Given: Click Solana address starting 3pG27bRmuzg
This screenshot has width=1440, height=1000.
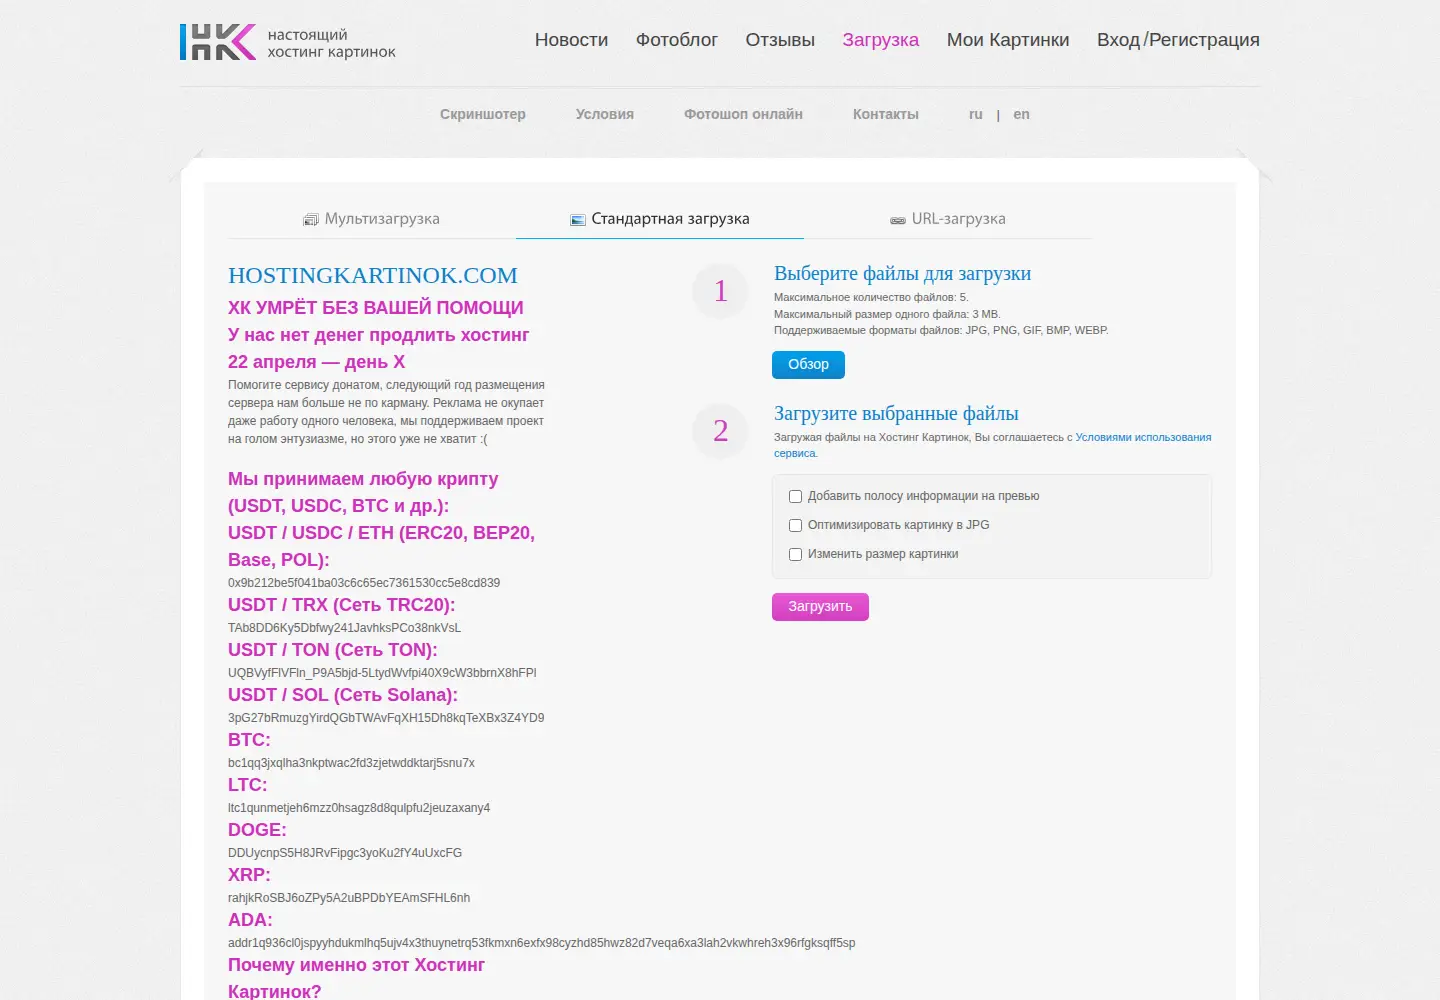Looking at the screenshot, I should (x=386, y=718).
